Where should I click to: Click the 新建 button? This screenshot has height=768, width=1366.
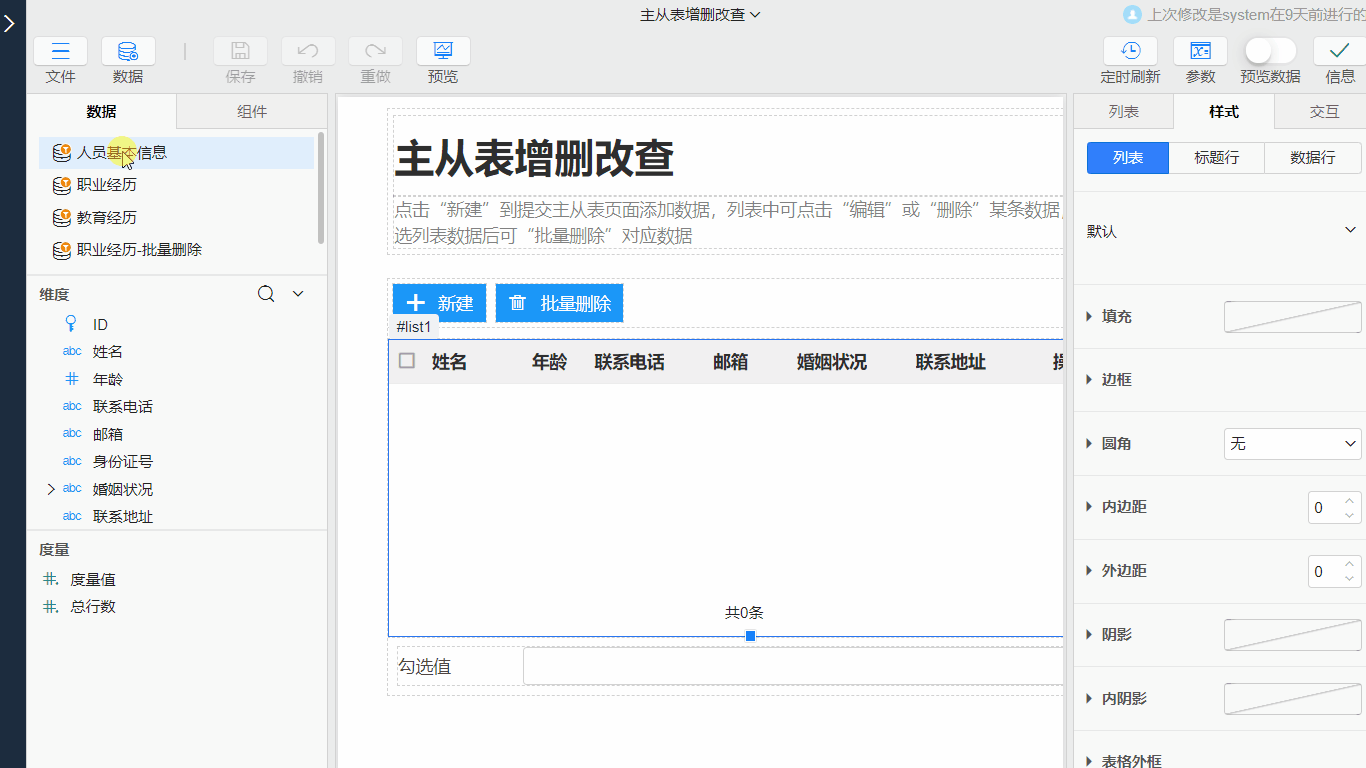click(x=439, y=303)
